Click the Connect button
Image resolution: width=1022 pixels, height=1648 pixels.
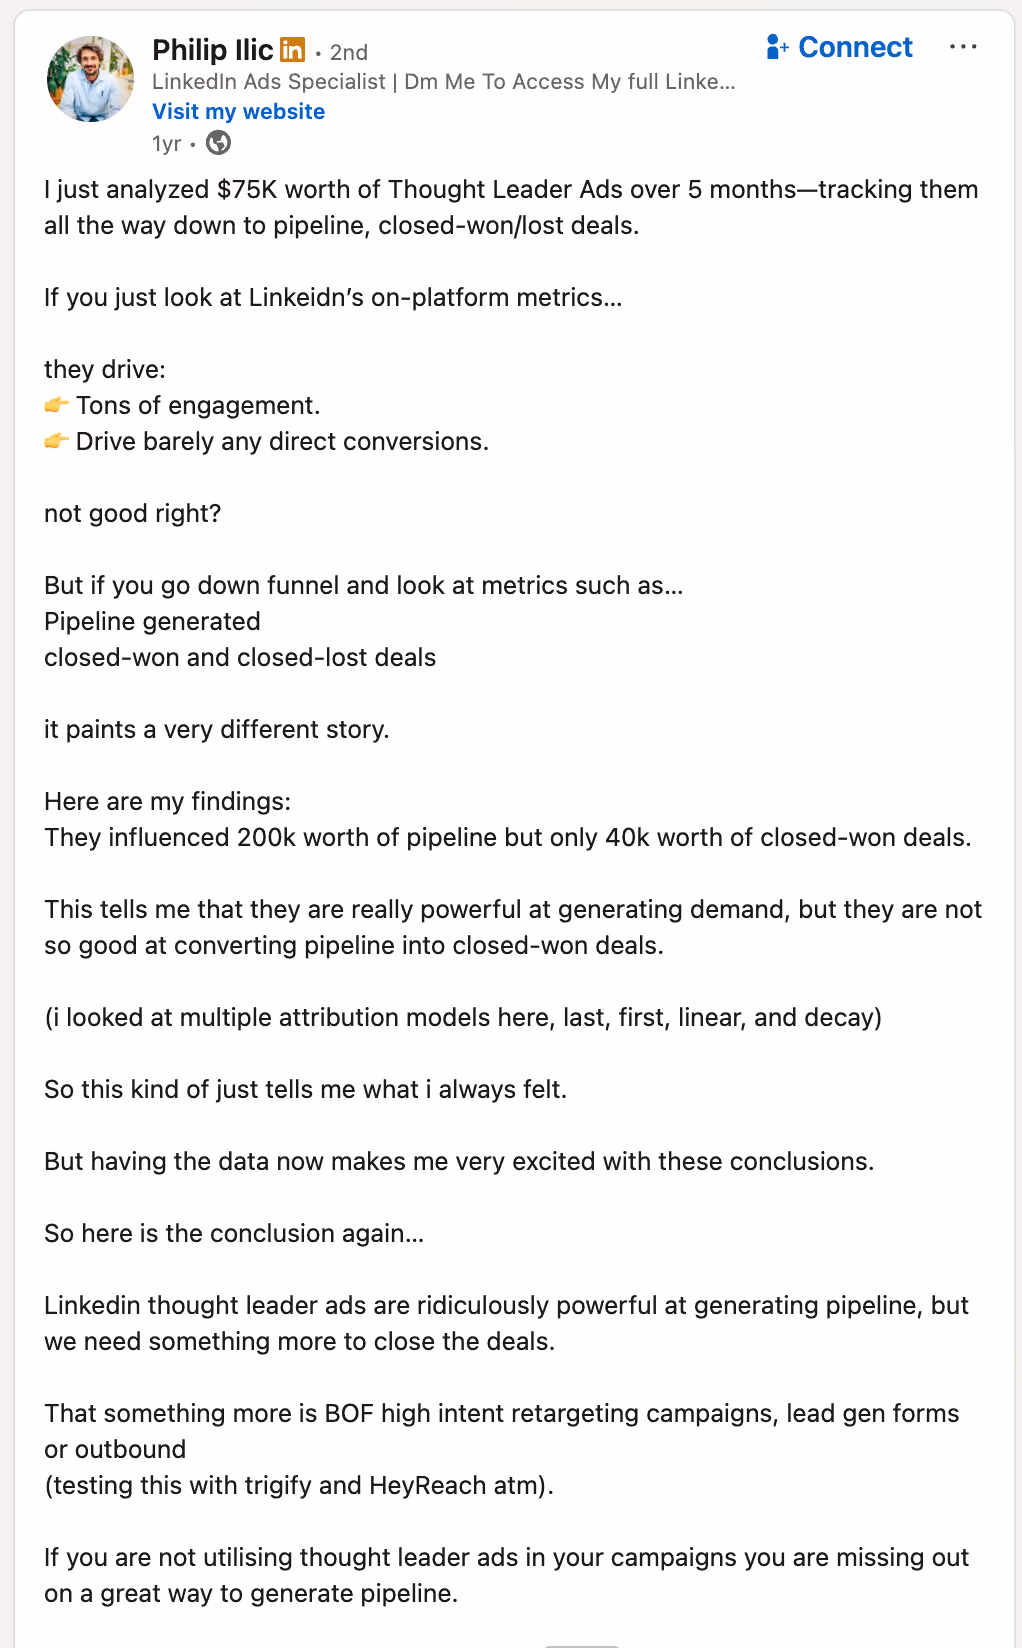click(x=839, y=47)
